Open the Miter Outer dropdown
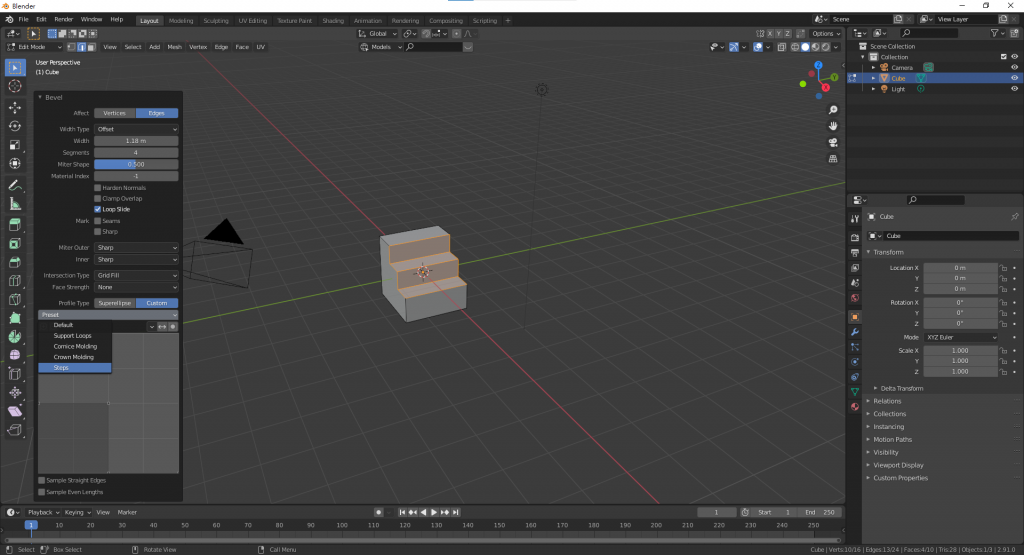 click(x=136, y=247)
